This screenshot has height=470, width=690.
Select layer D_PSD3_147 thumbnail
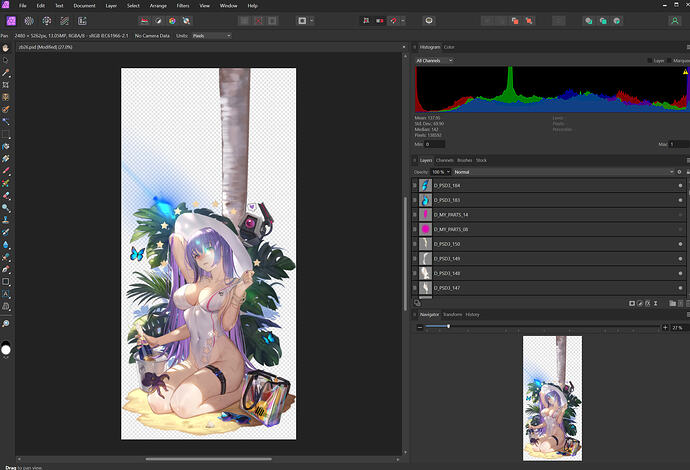pos(425,288)
